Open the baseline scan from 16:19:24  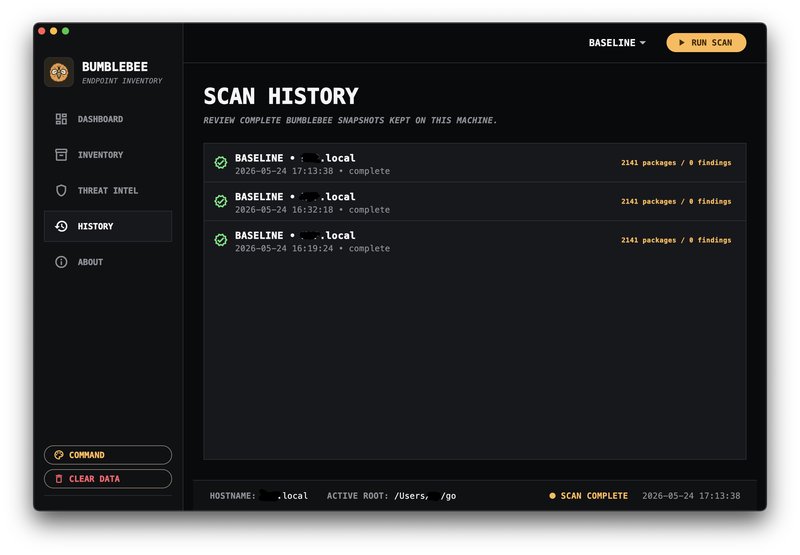[x=474, y=240]
